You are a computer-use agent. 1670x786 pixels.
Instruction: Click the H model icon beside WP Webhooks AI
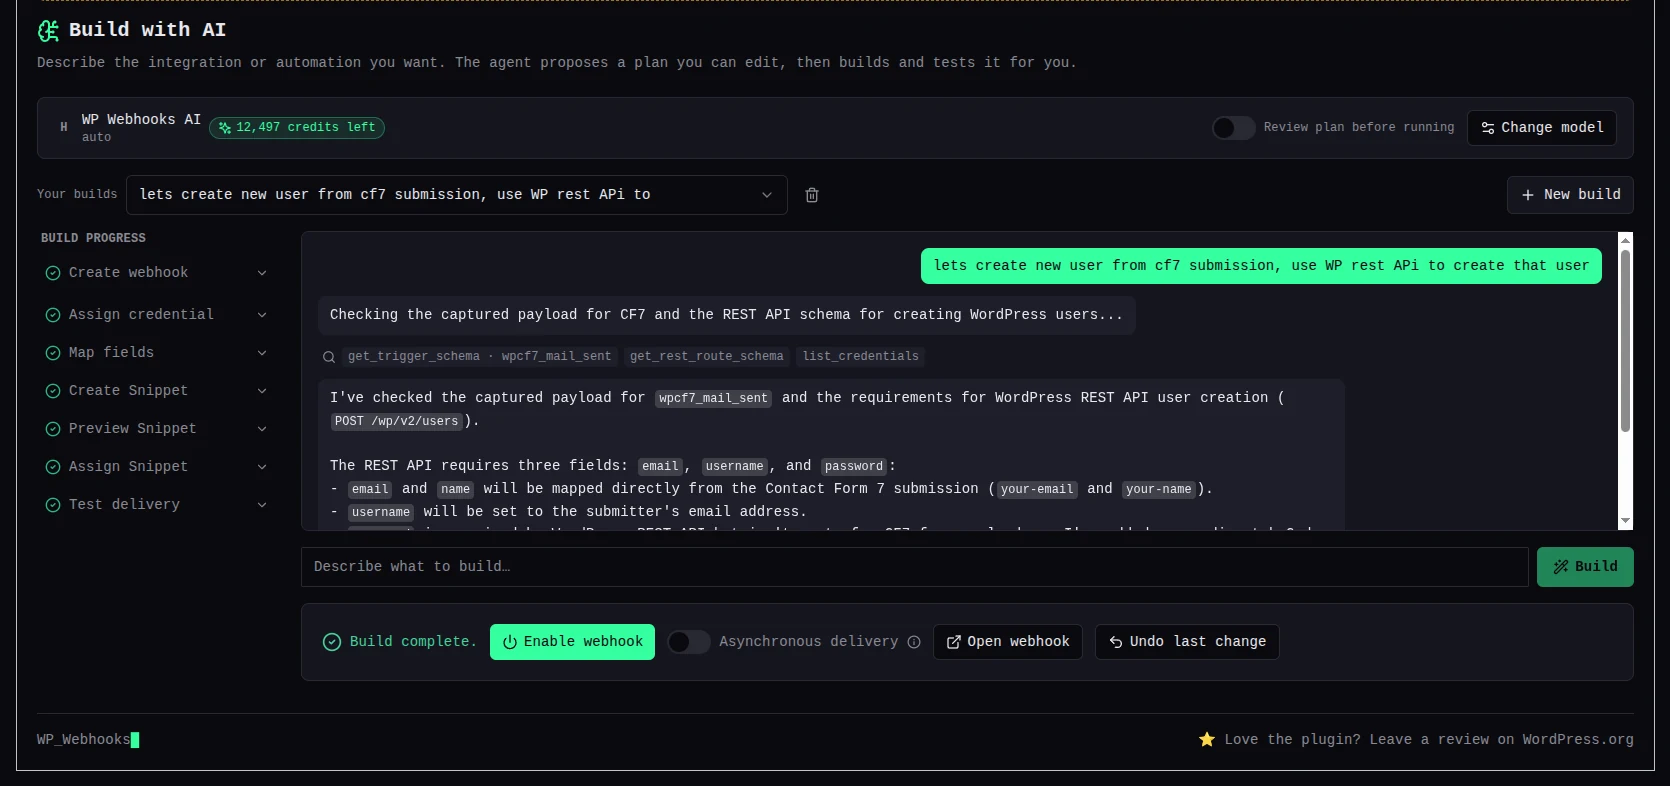[x=64, y=127]
